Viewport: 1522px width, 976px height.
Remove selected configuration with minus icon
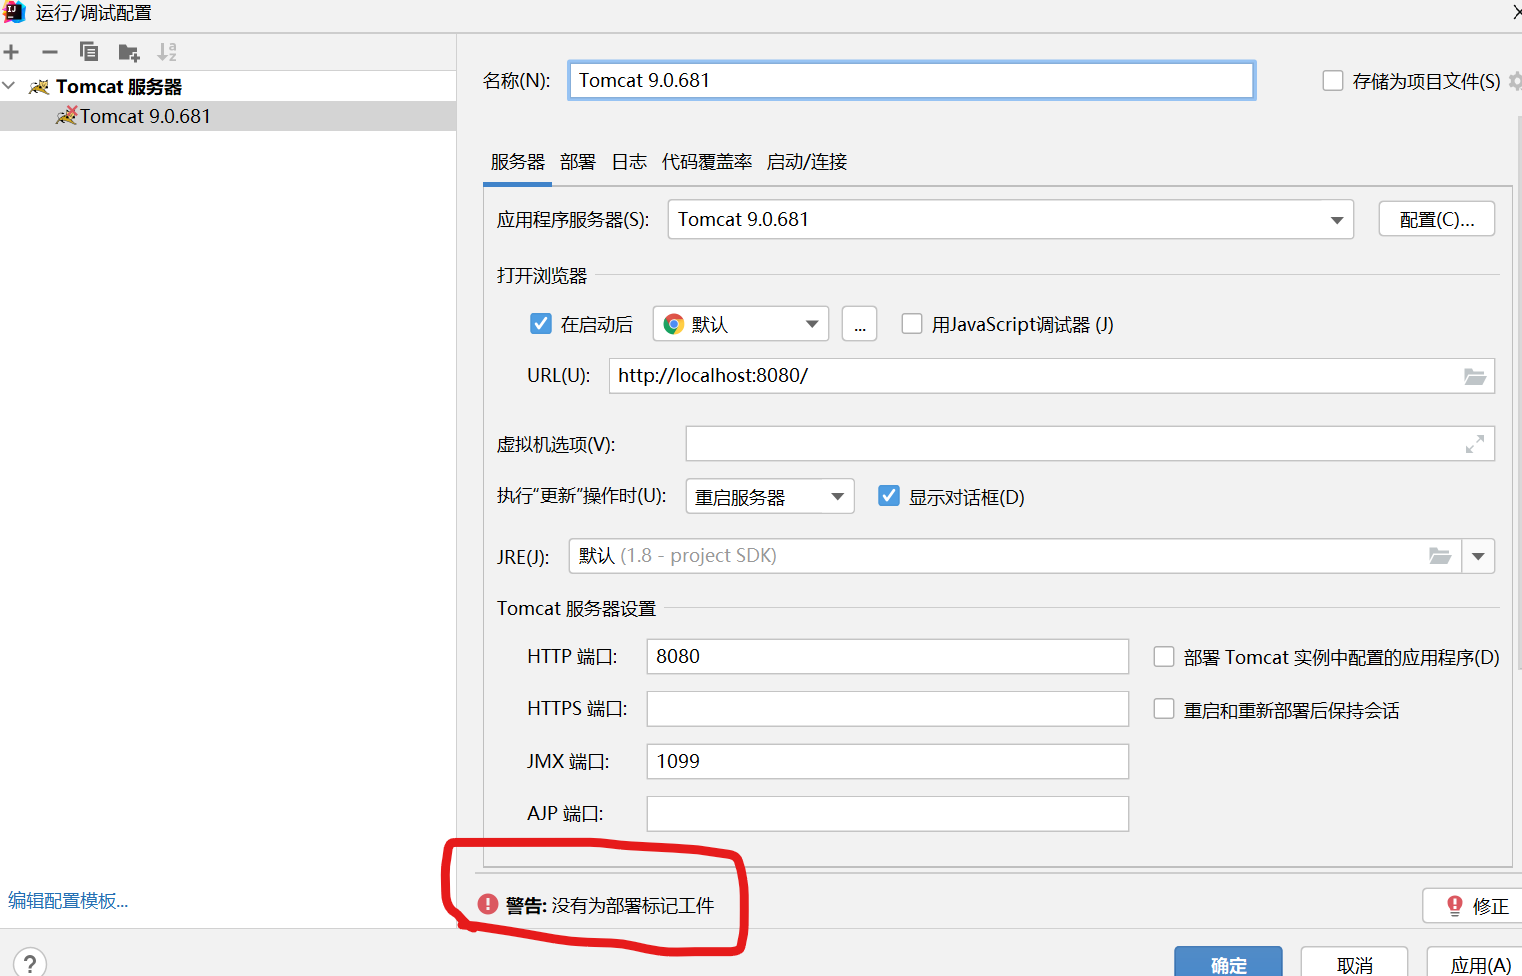50,52
